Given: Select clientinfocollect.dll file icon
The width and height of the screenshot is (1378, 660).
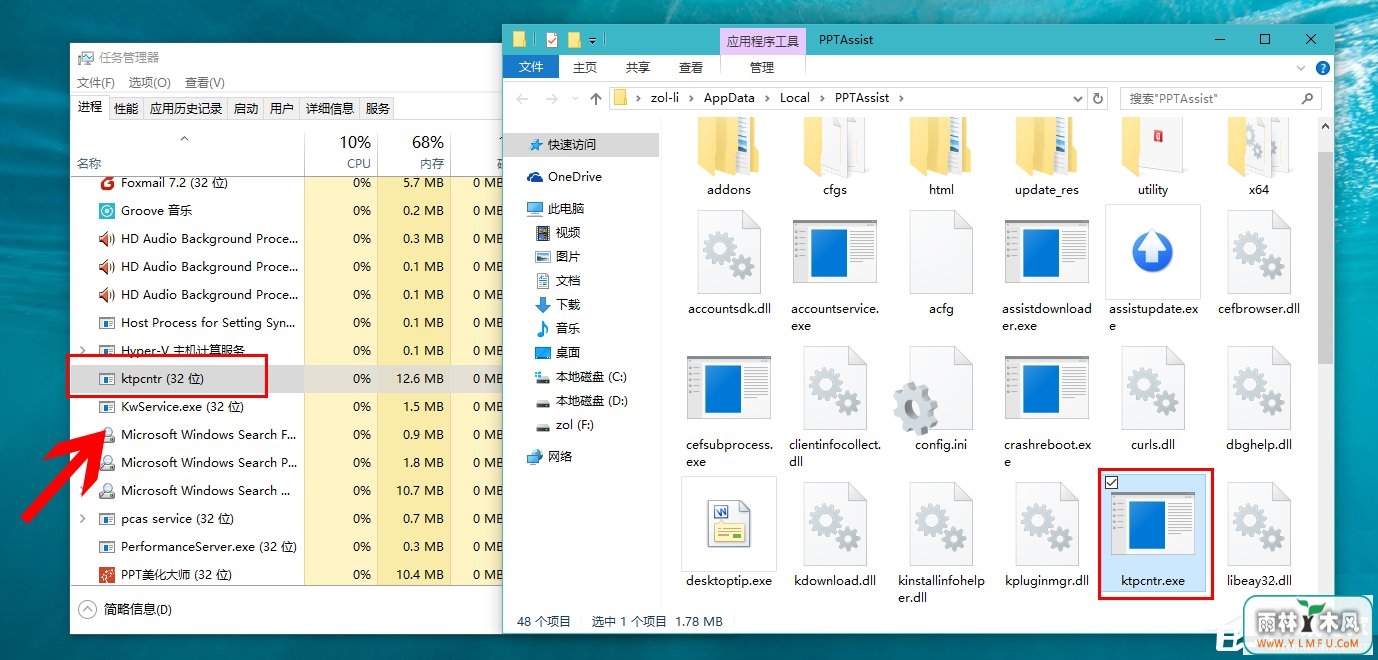Looking at the screenshot, I should [835, 388].
